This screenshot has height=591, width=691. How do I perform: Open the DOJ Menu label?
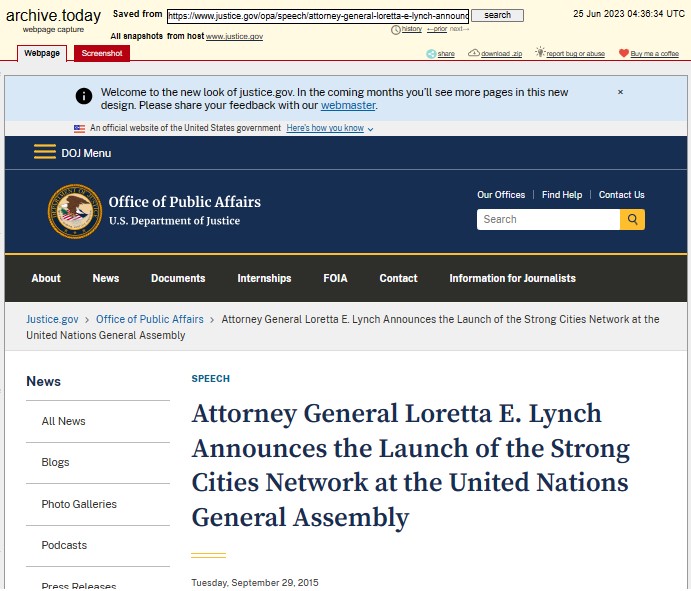point(86,153)
